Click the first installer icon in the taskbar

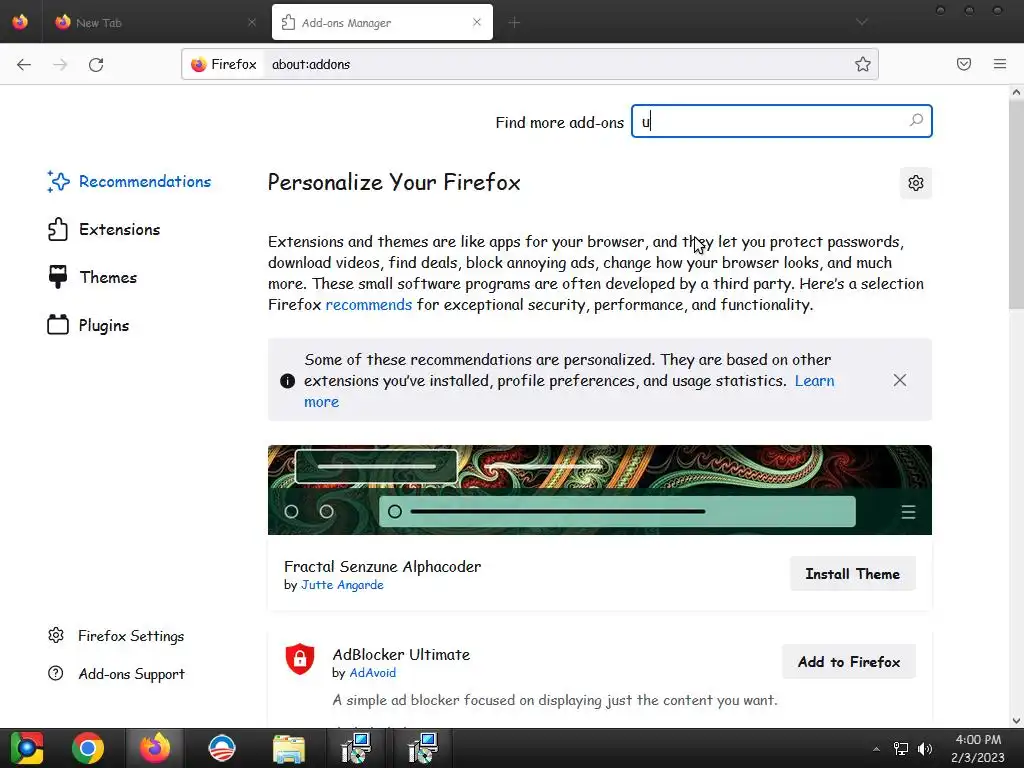pyautogui.click(x=357, y=748)
